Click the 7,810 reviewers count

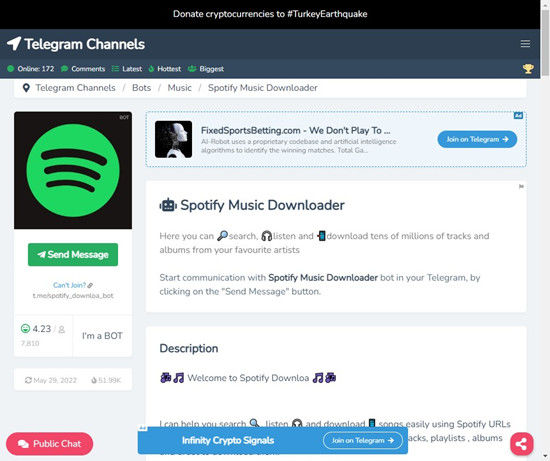coord(30,343)
